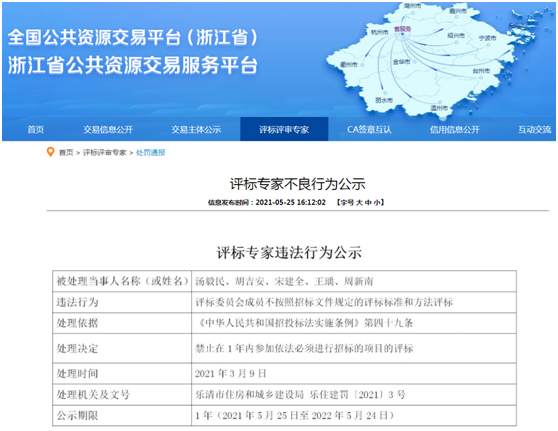Screen dimensions: 558x431
Task: Click the cell 乐清市住房和城乡建设局 乐住建罚〔2021〕3号
Action: pyautogui.click(x=354, y=394)
